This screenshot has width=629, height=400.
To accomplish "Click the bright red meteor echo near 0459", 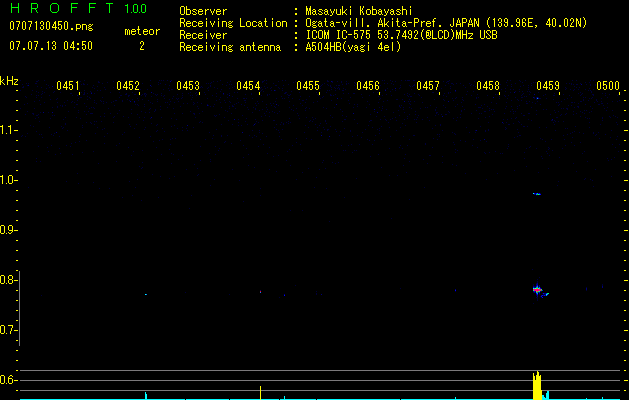I will click(x=537, y=289).
